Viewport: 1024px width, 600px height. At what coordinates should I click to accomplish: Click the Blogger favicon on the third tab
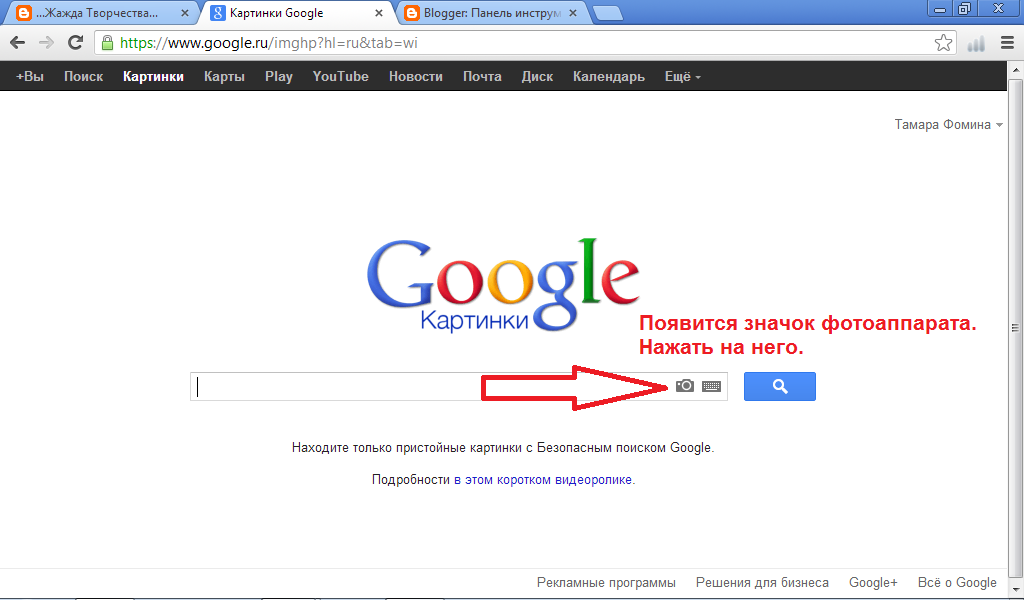click(412, 13)
